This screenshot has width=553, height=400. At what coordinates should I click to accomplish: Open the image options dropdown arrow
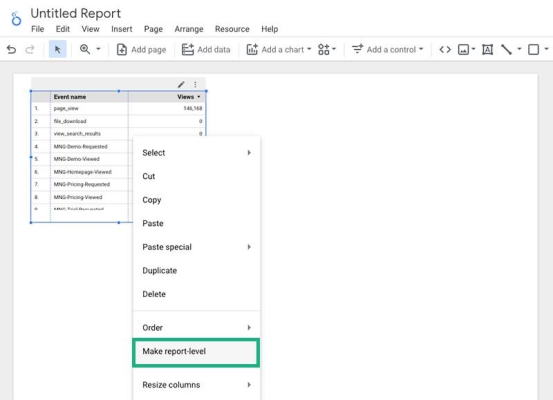[473, 49]
